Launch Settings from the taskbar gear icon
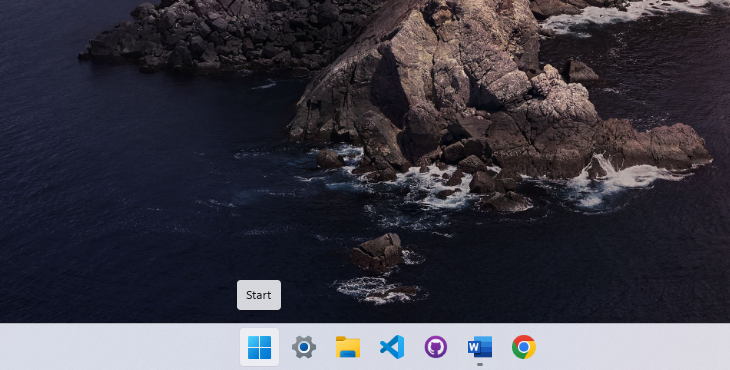The image size is (730, 370). (x=304, y=347)
